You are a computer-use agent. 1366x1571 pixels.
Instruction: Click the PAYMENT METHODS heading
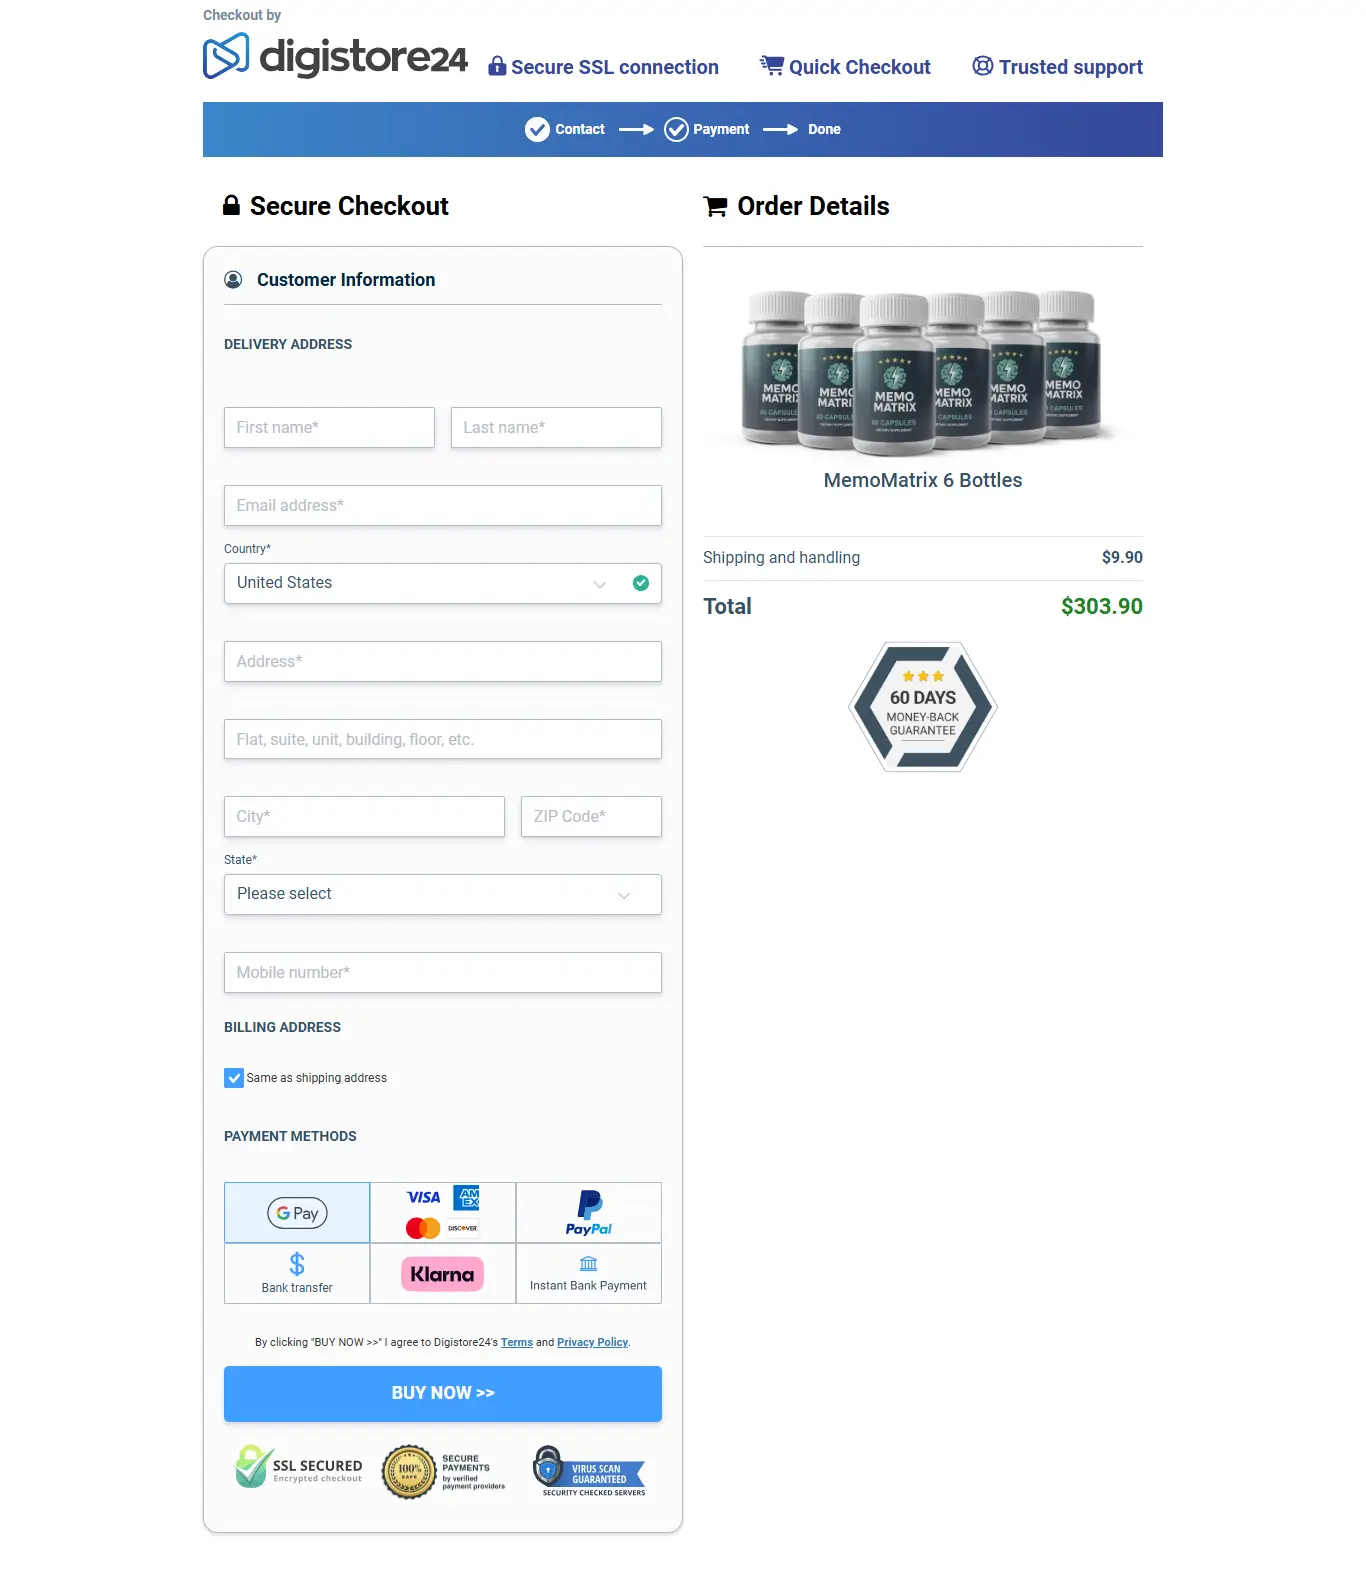click(x=290, y=1136)
